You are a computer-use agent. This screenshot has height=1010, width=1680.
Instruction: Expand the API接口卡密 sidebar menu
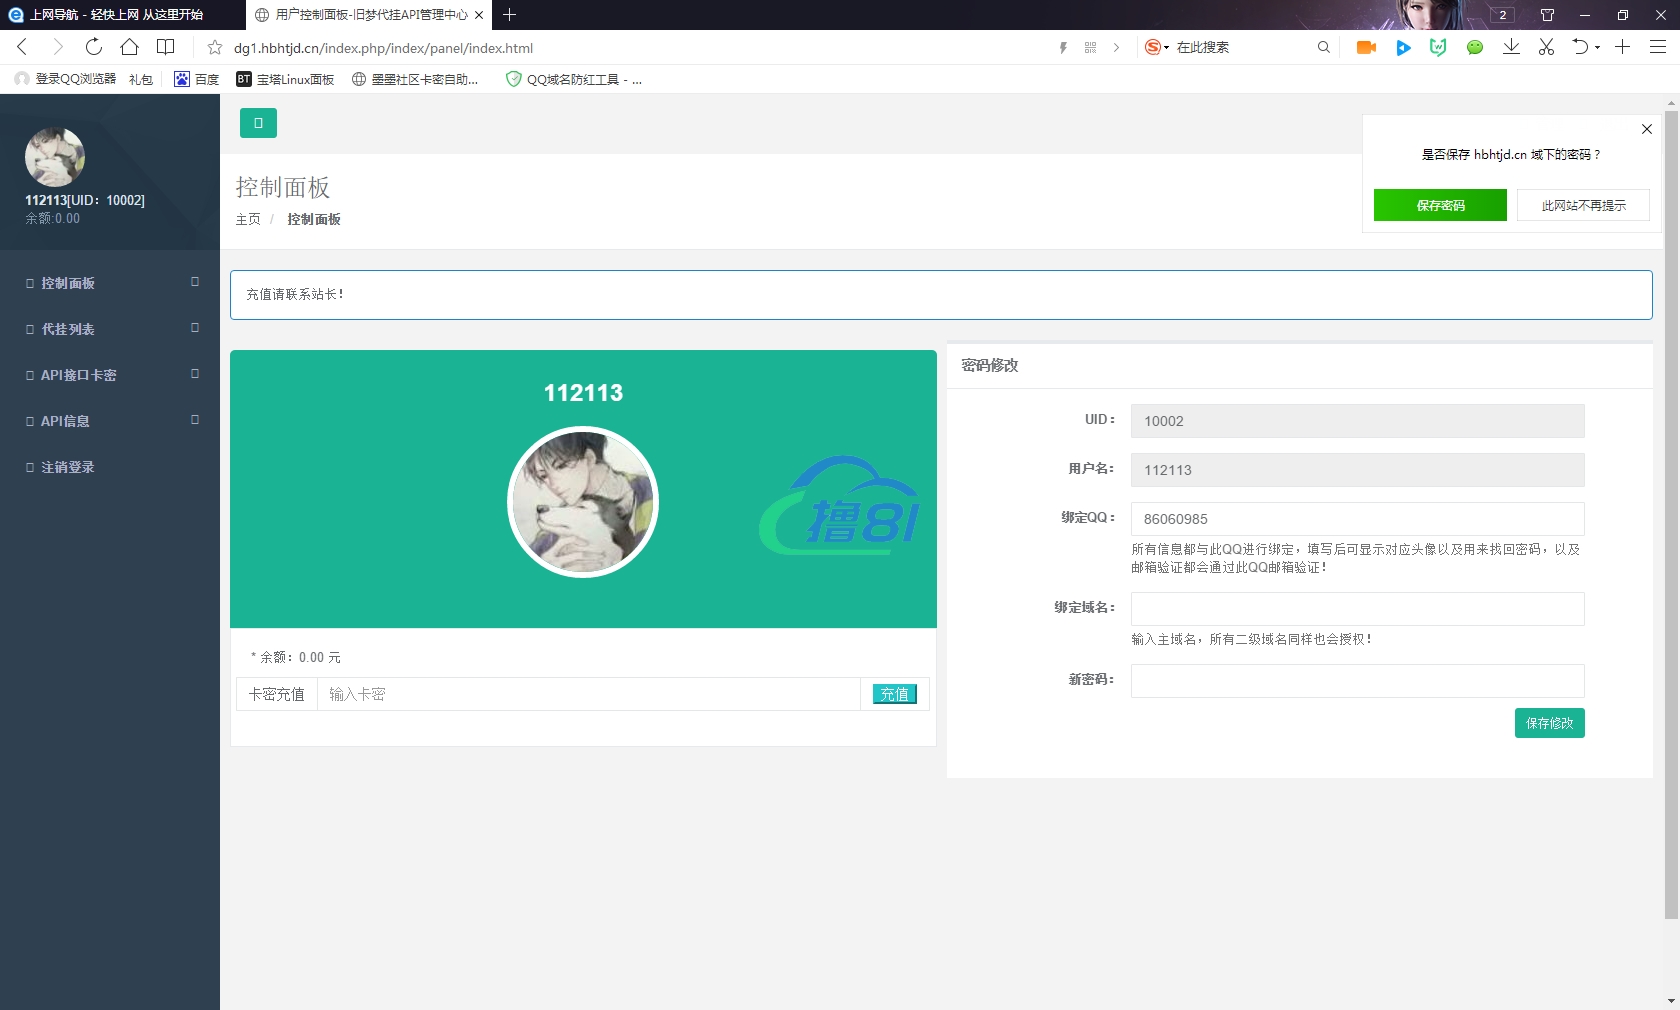tap(110, 375)
